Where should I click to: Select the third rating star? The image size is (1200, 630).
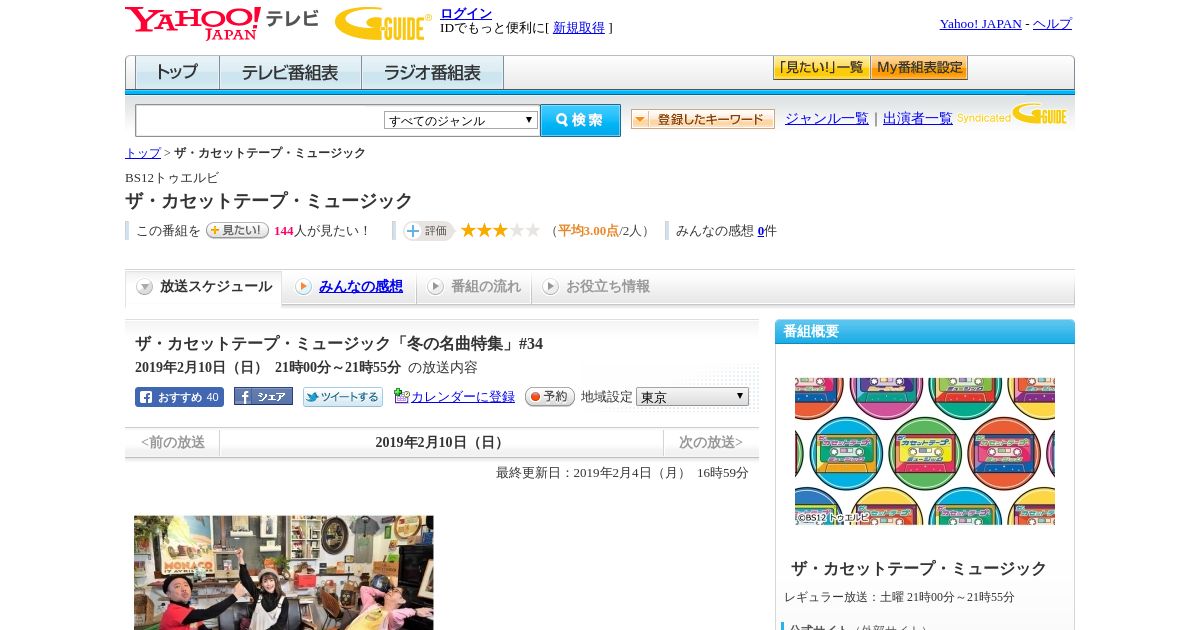[500, 231]
